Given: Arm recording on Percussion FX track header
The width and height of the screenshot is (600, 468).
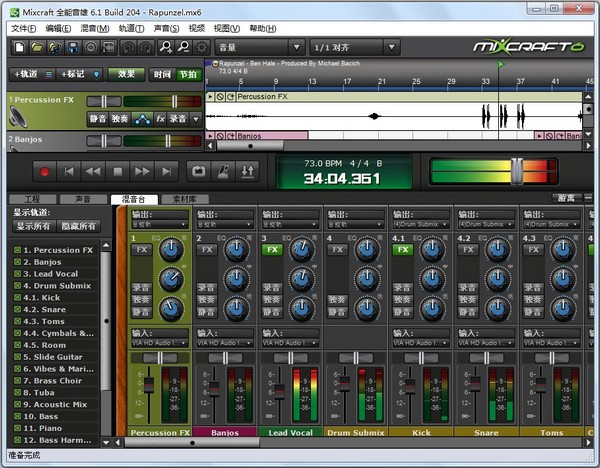Looking at the screenshot, I should coord(178,119).
